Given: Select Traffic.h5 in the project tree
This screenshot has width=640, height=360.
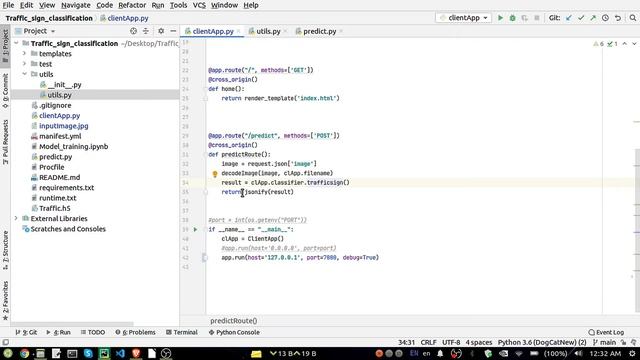Looking at the screenshot, I should pos(55,208).
